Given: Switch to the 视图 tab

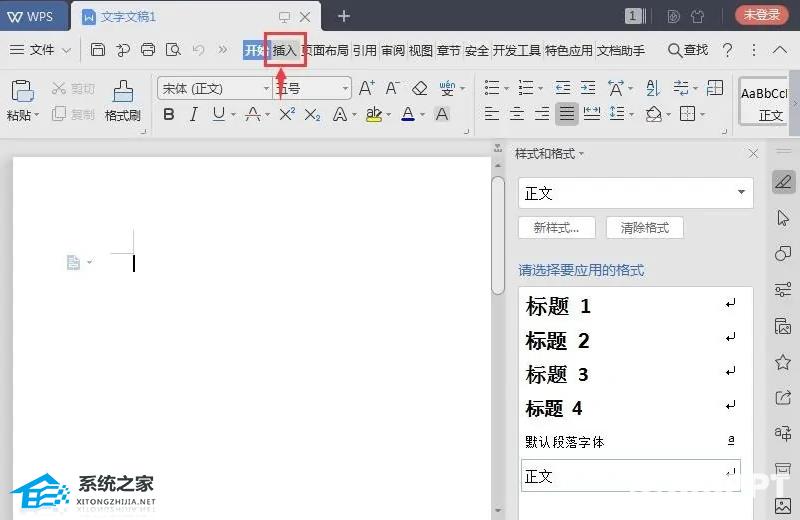Looking at the screenshot, I should tap(421, 50).
